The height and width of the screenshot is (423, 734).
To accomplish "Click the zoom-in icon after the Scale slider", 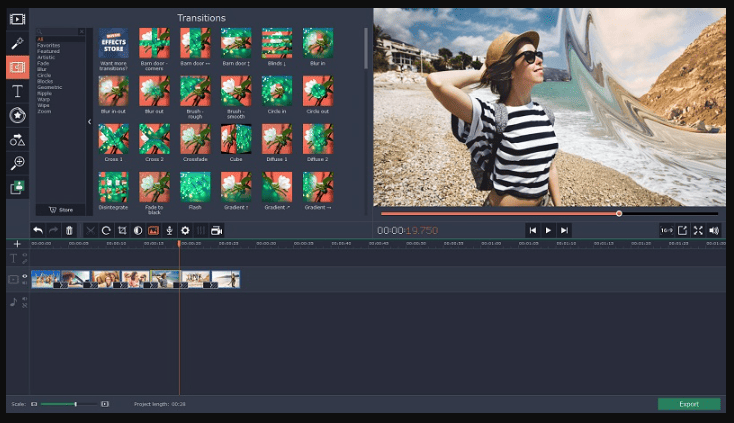I will coord(105,404).
